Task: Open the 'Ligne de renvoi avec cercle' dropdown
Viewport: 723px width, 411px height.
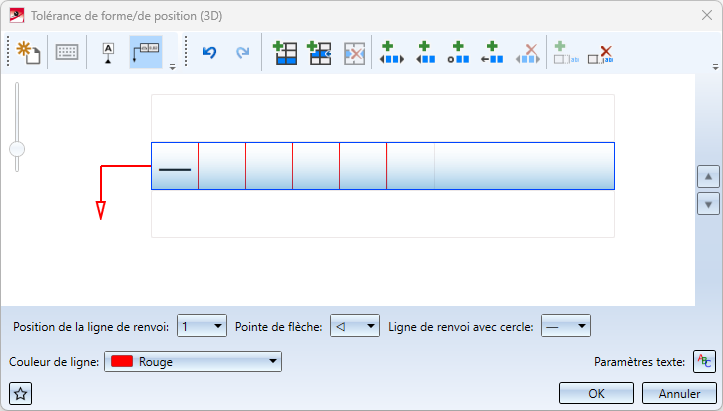Action: pos(566,326)
